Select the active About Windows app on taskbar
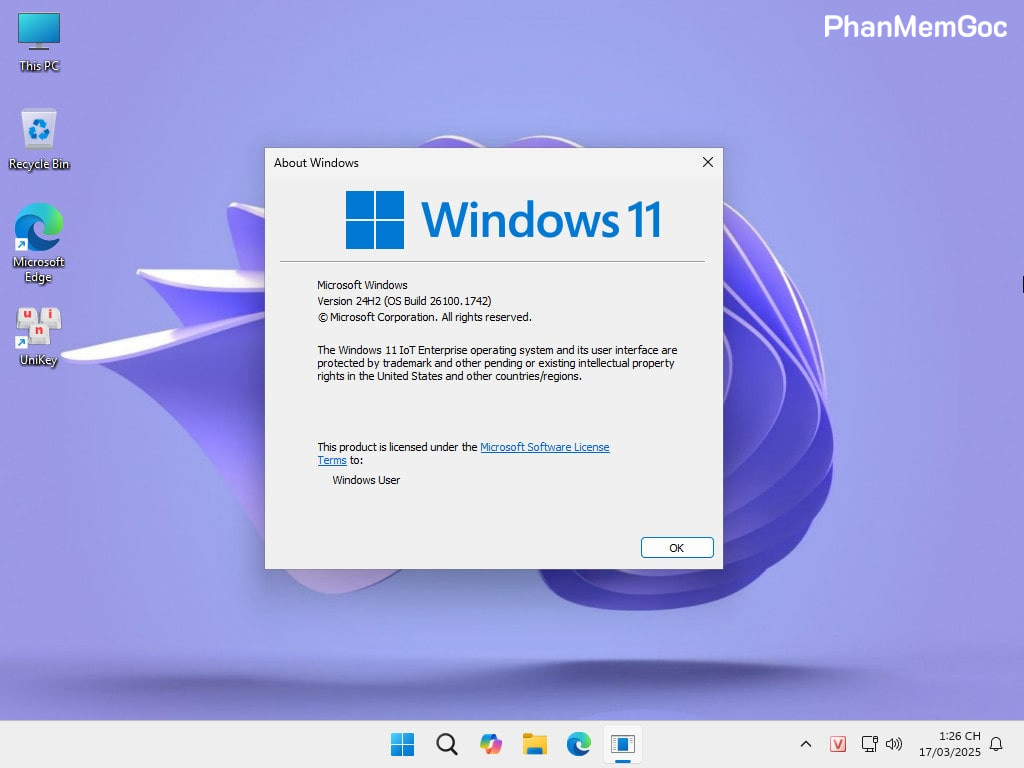The width and height of the screenshot is (1024, 768). (x=623, y=744)
